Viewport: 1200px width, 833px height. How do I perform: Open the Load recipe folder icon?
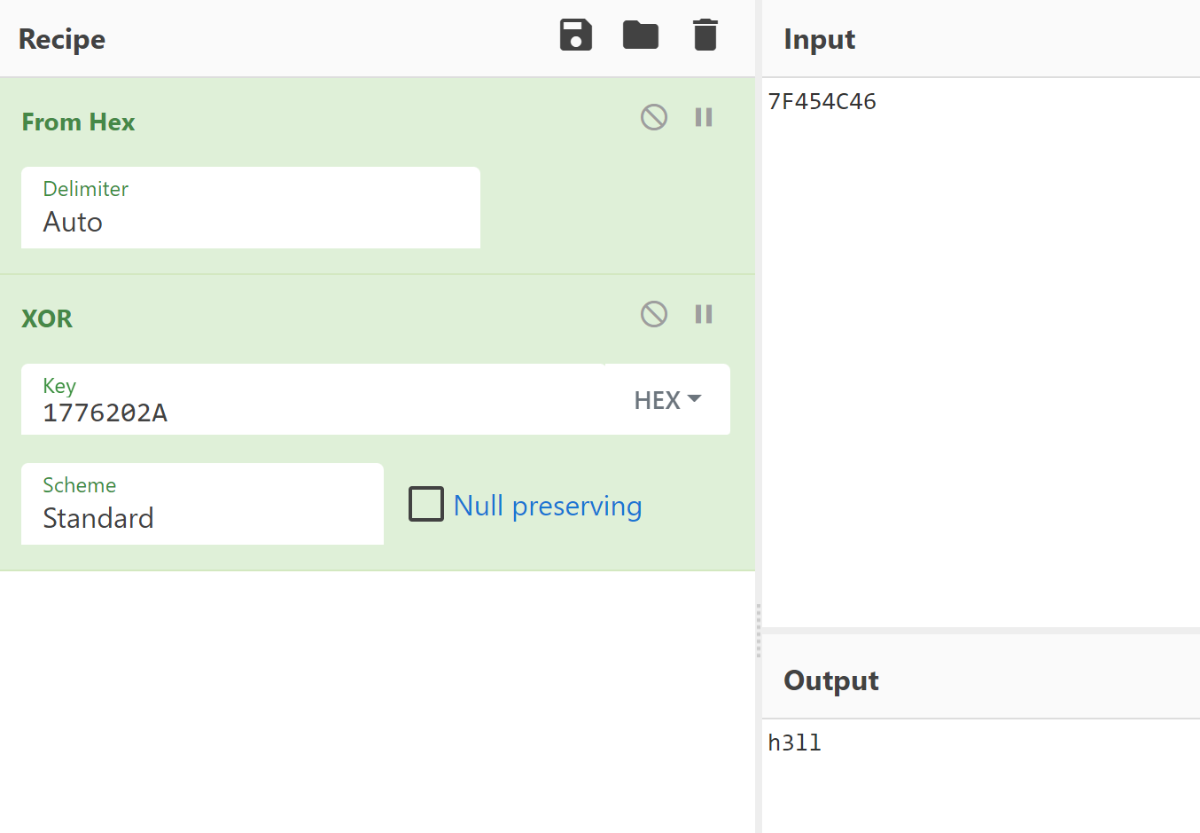tap(640, 36)
